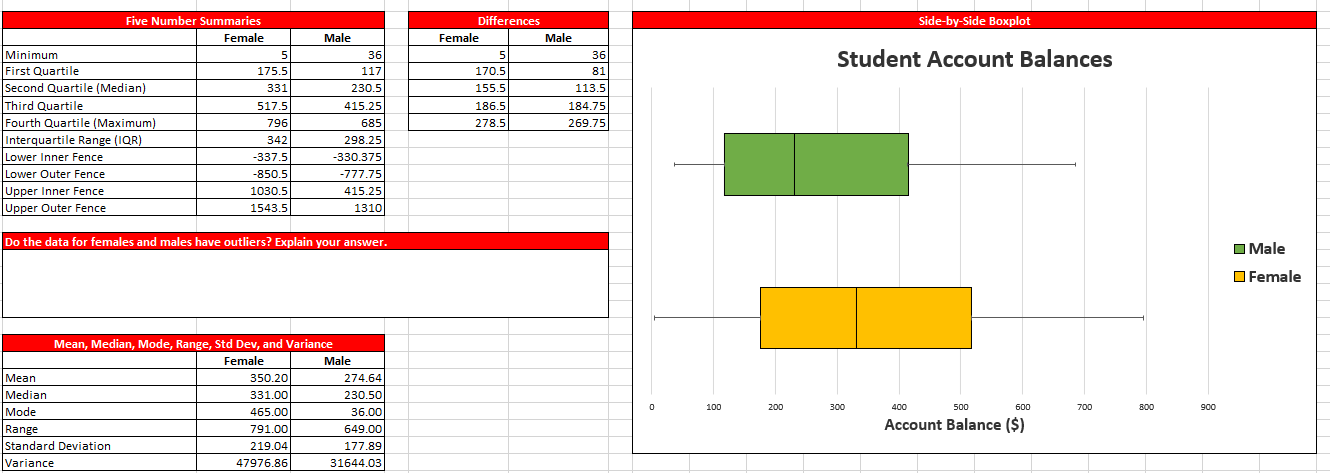Click the cell showing 1310

point(338,208)
